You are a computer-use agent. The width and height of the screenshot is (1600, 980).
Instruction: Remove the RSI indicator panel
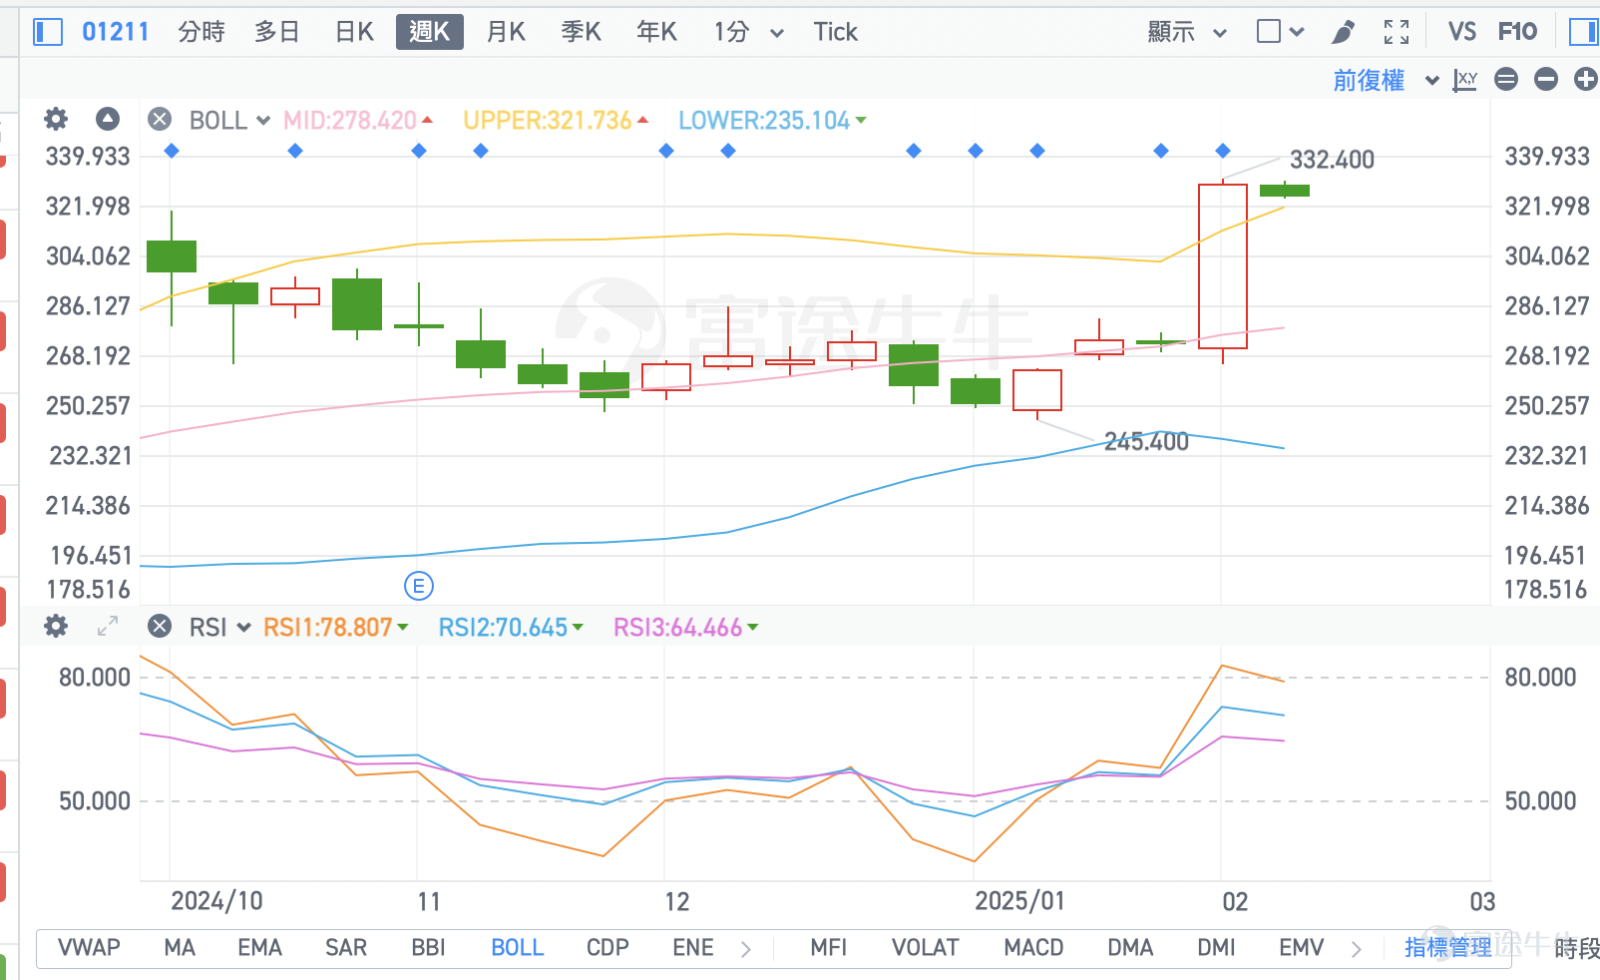pos(159,627)
